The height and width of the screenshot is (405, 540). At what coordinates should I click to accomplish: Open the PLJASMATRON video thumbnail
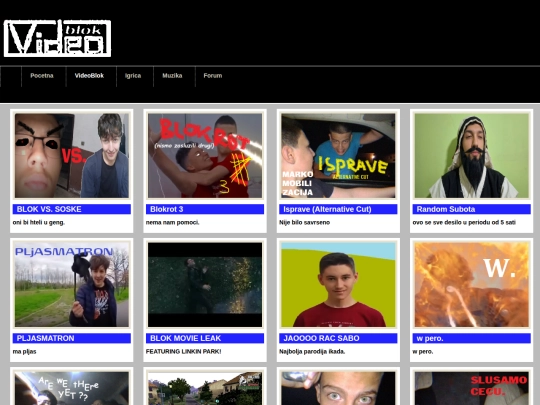coord(72,285)
